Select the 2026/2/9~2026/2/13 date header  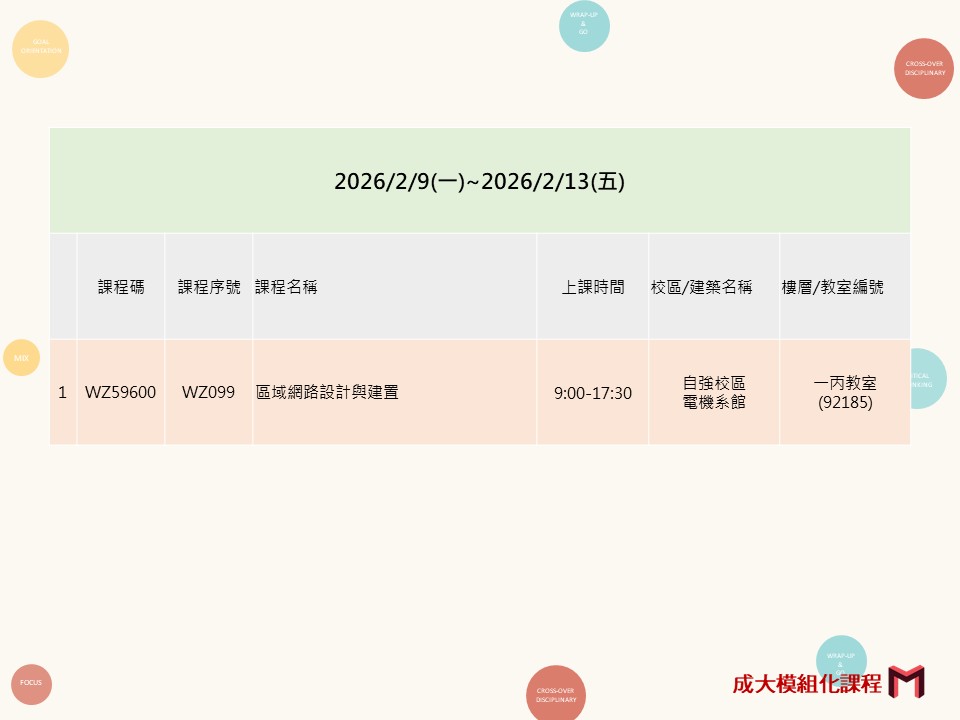[x=479, y=181]
